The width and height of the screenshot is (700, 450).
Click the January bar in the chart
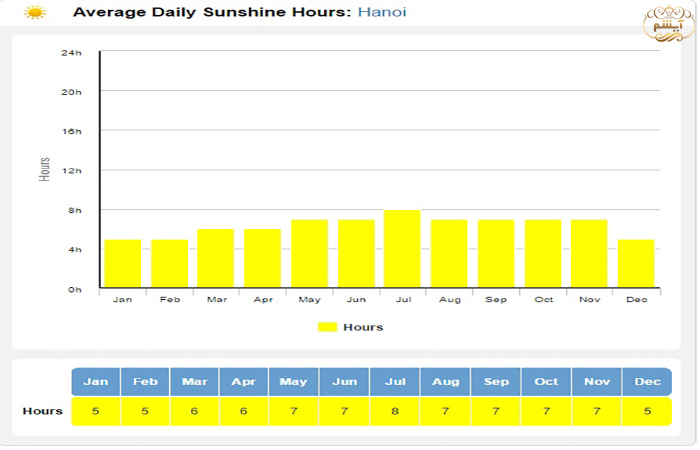123,264
